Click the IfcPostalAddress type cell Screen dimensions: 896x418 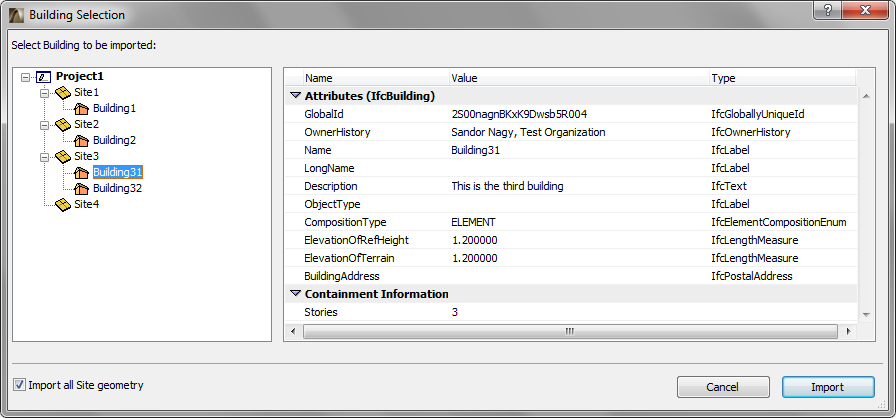point(751,276)
